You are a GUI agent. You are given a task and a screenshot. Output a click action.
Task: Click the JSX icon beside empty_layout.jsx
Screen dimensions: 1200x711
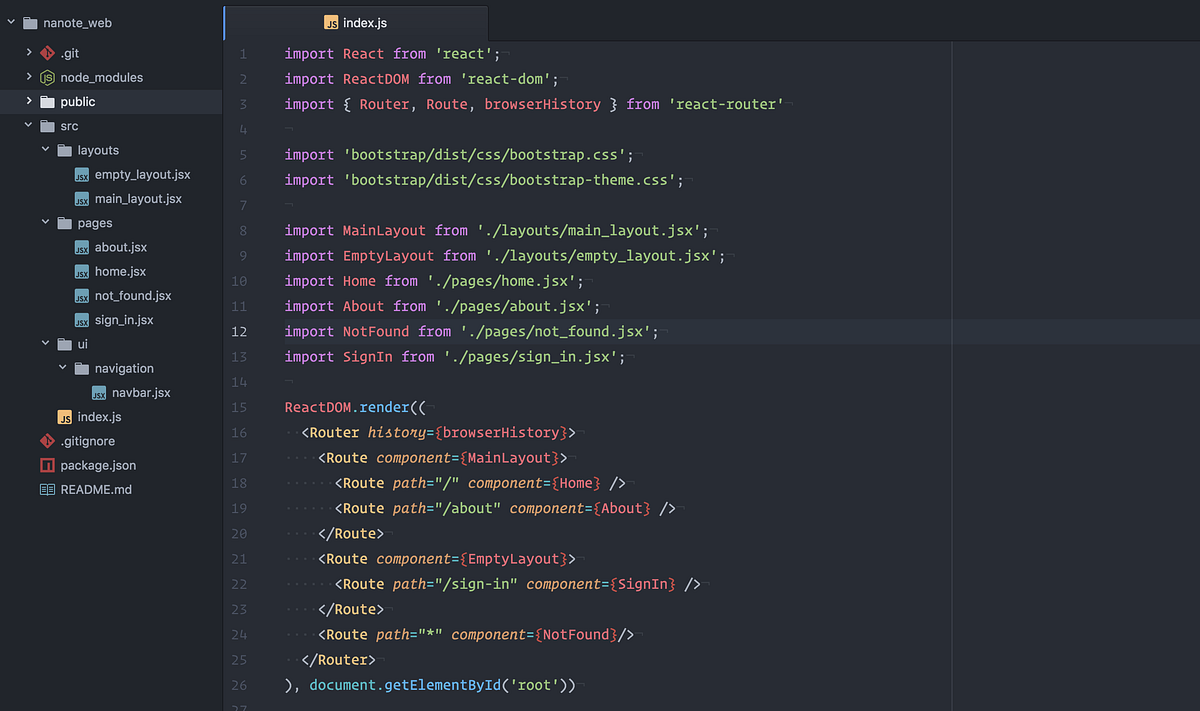coord(81,174)
